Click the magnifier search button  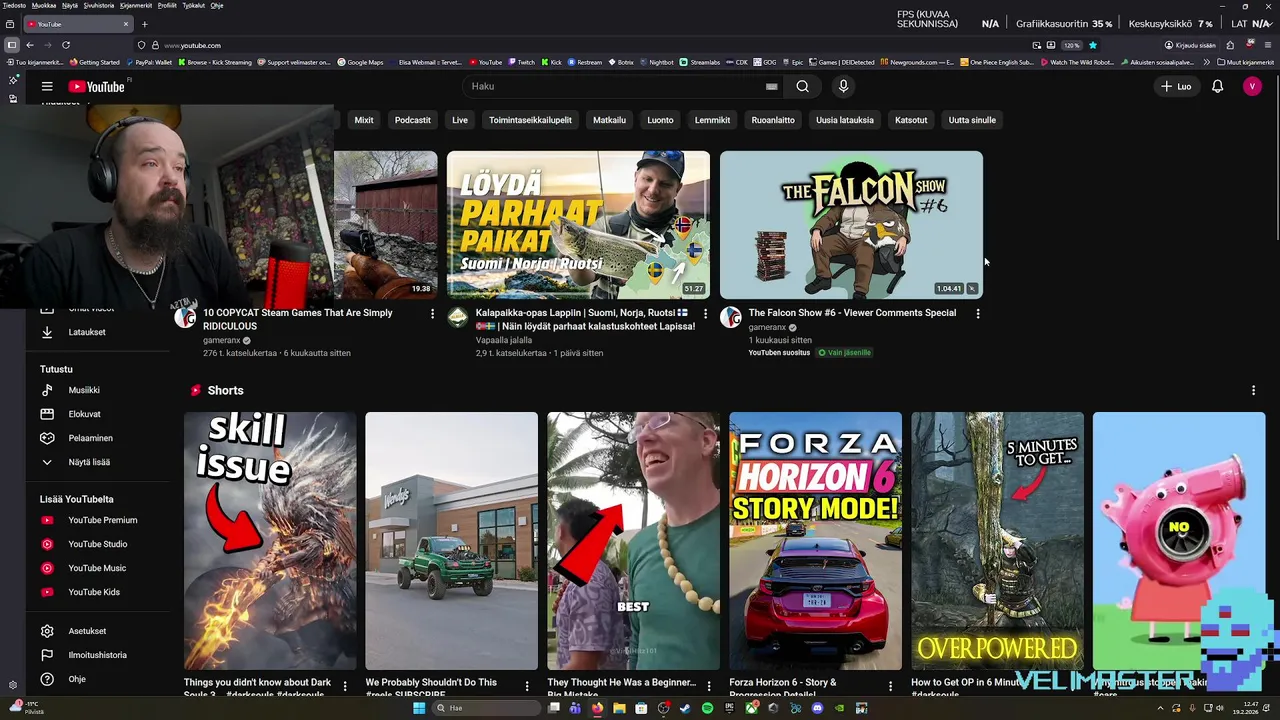tap(802, 87)
